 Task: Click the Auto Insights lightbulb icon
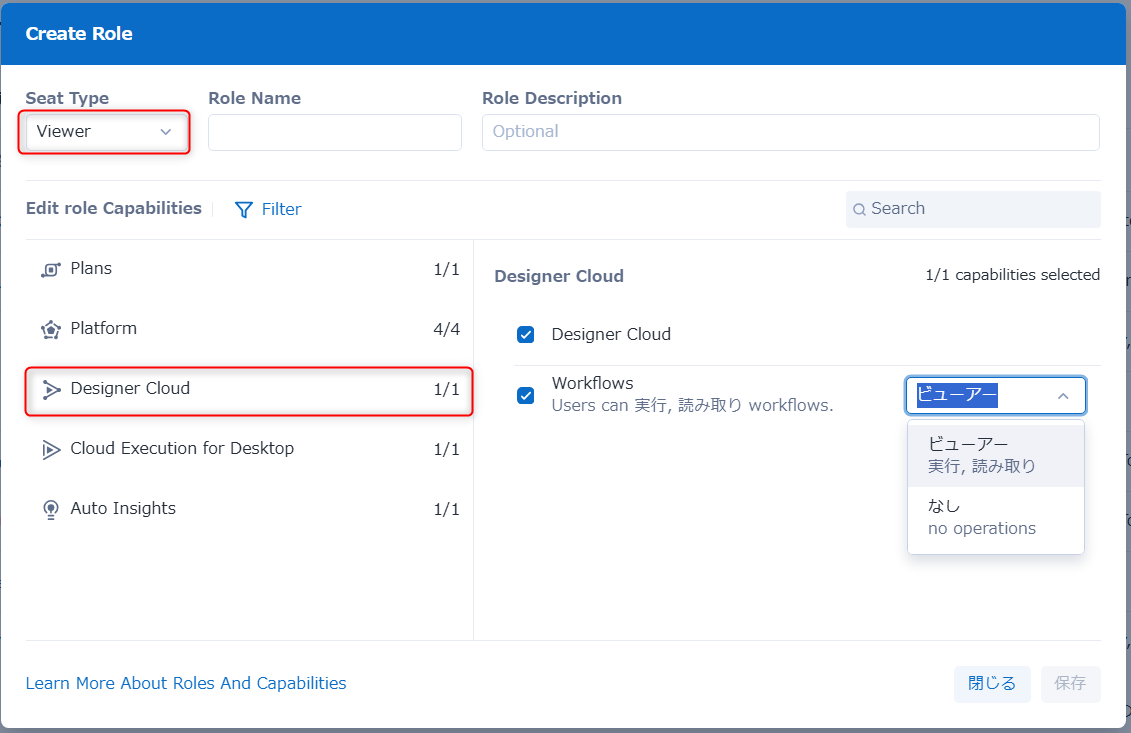click(x=50, y=509)
